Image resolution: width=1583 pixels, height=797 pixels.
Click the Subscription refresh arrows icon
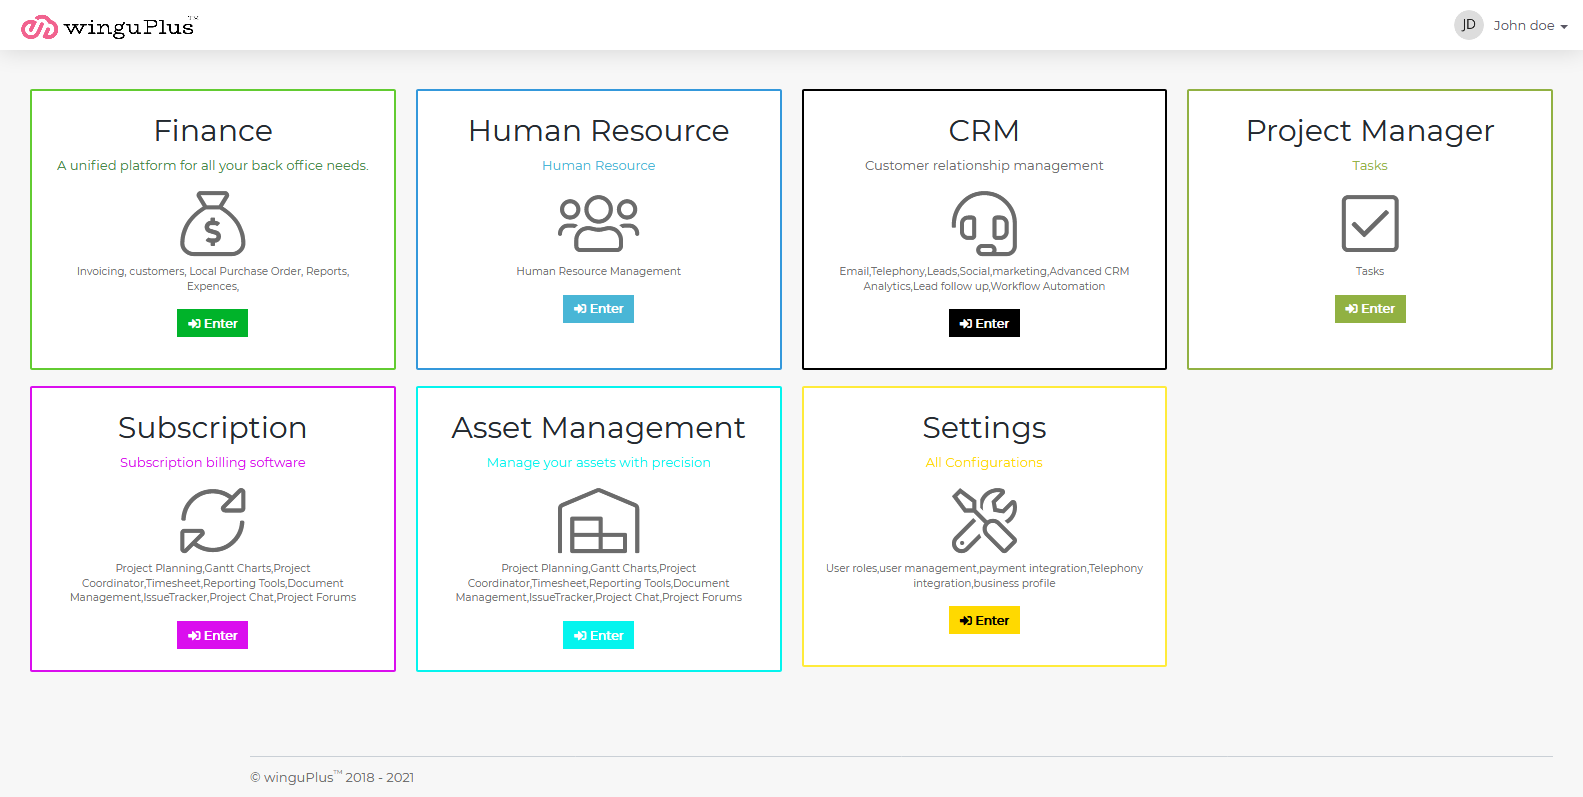(x=213, y=520)
